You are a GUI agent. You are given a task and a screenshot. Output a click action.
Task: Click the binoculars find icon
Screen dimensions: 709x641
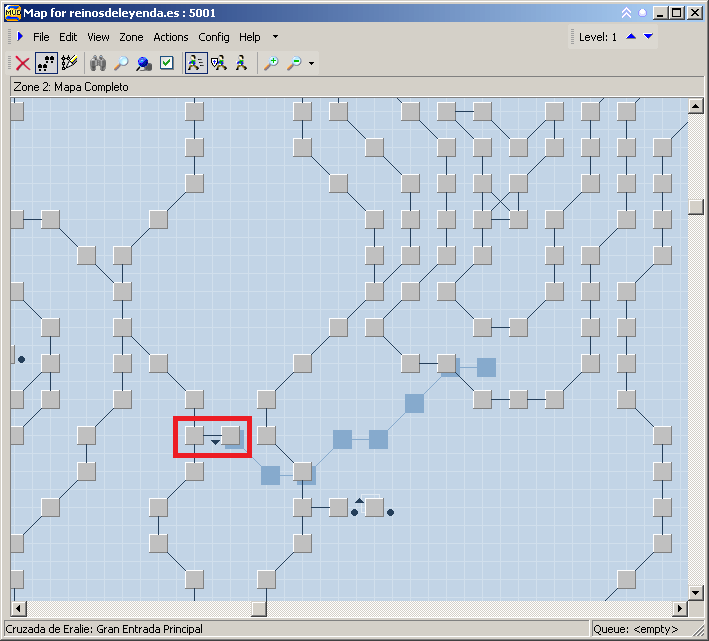(98, 63)
